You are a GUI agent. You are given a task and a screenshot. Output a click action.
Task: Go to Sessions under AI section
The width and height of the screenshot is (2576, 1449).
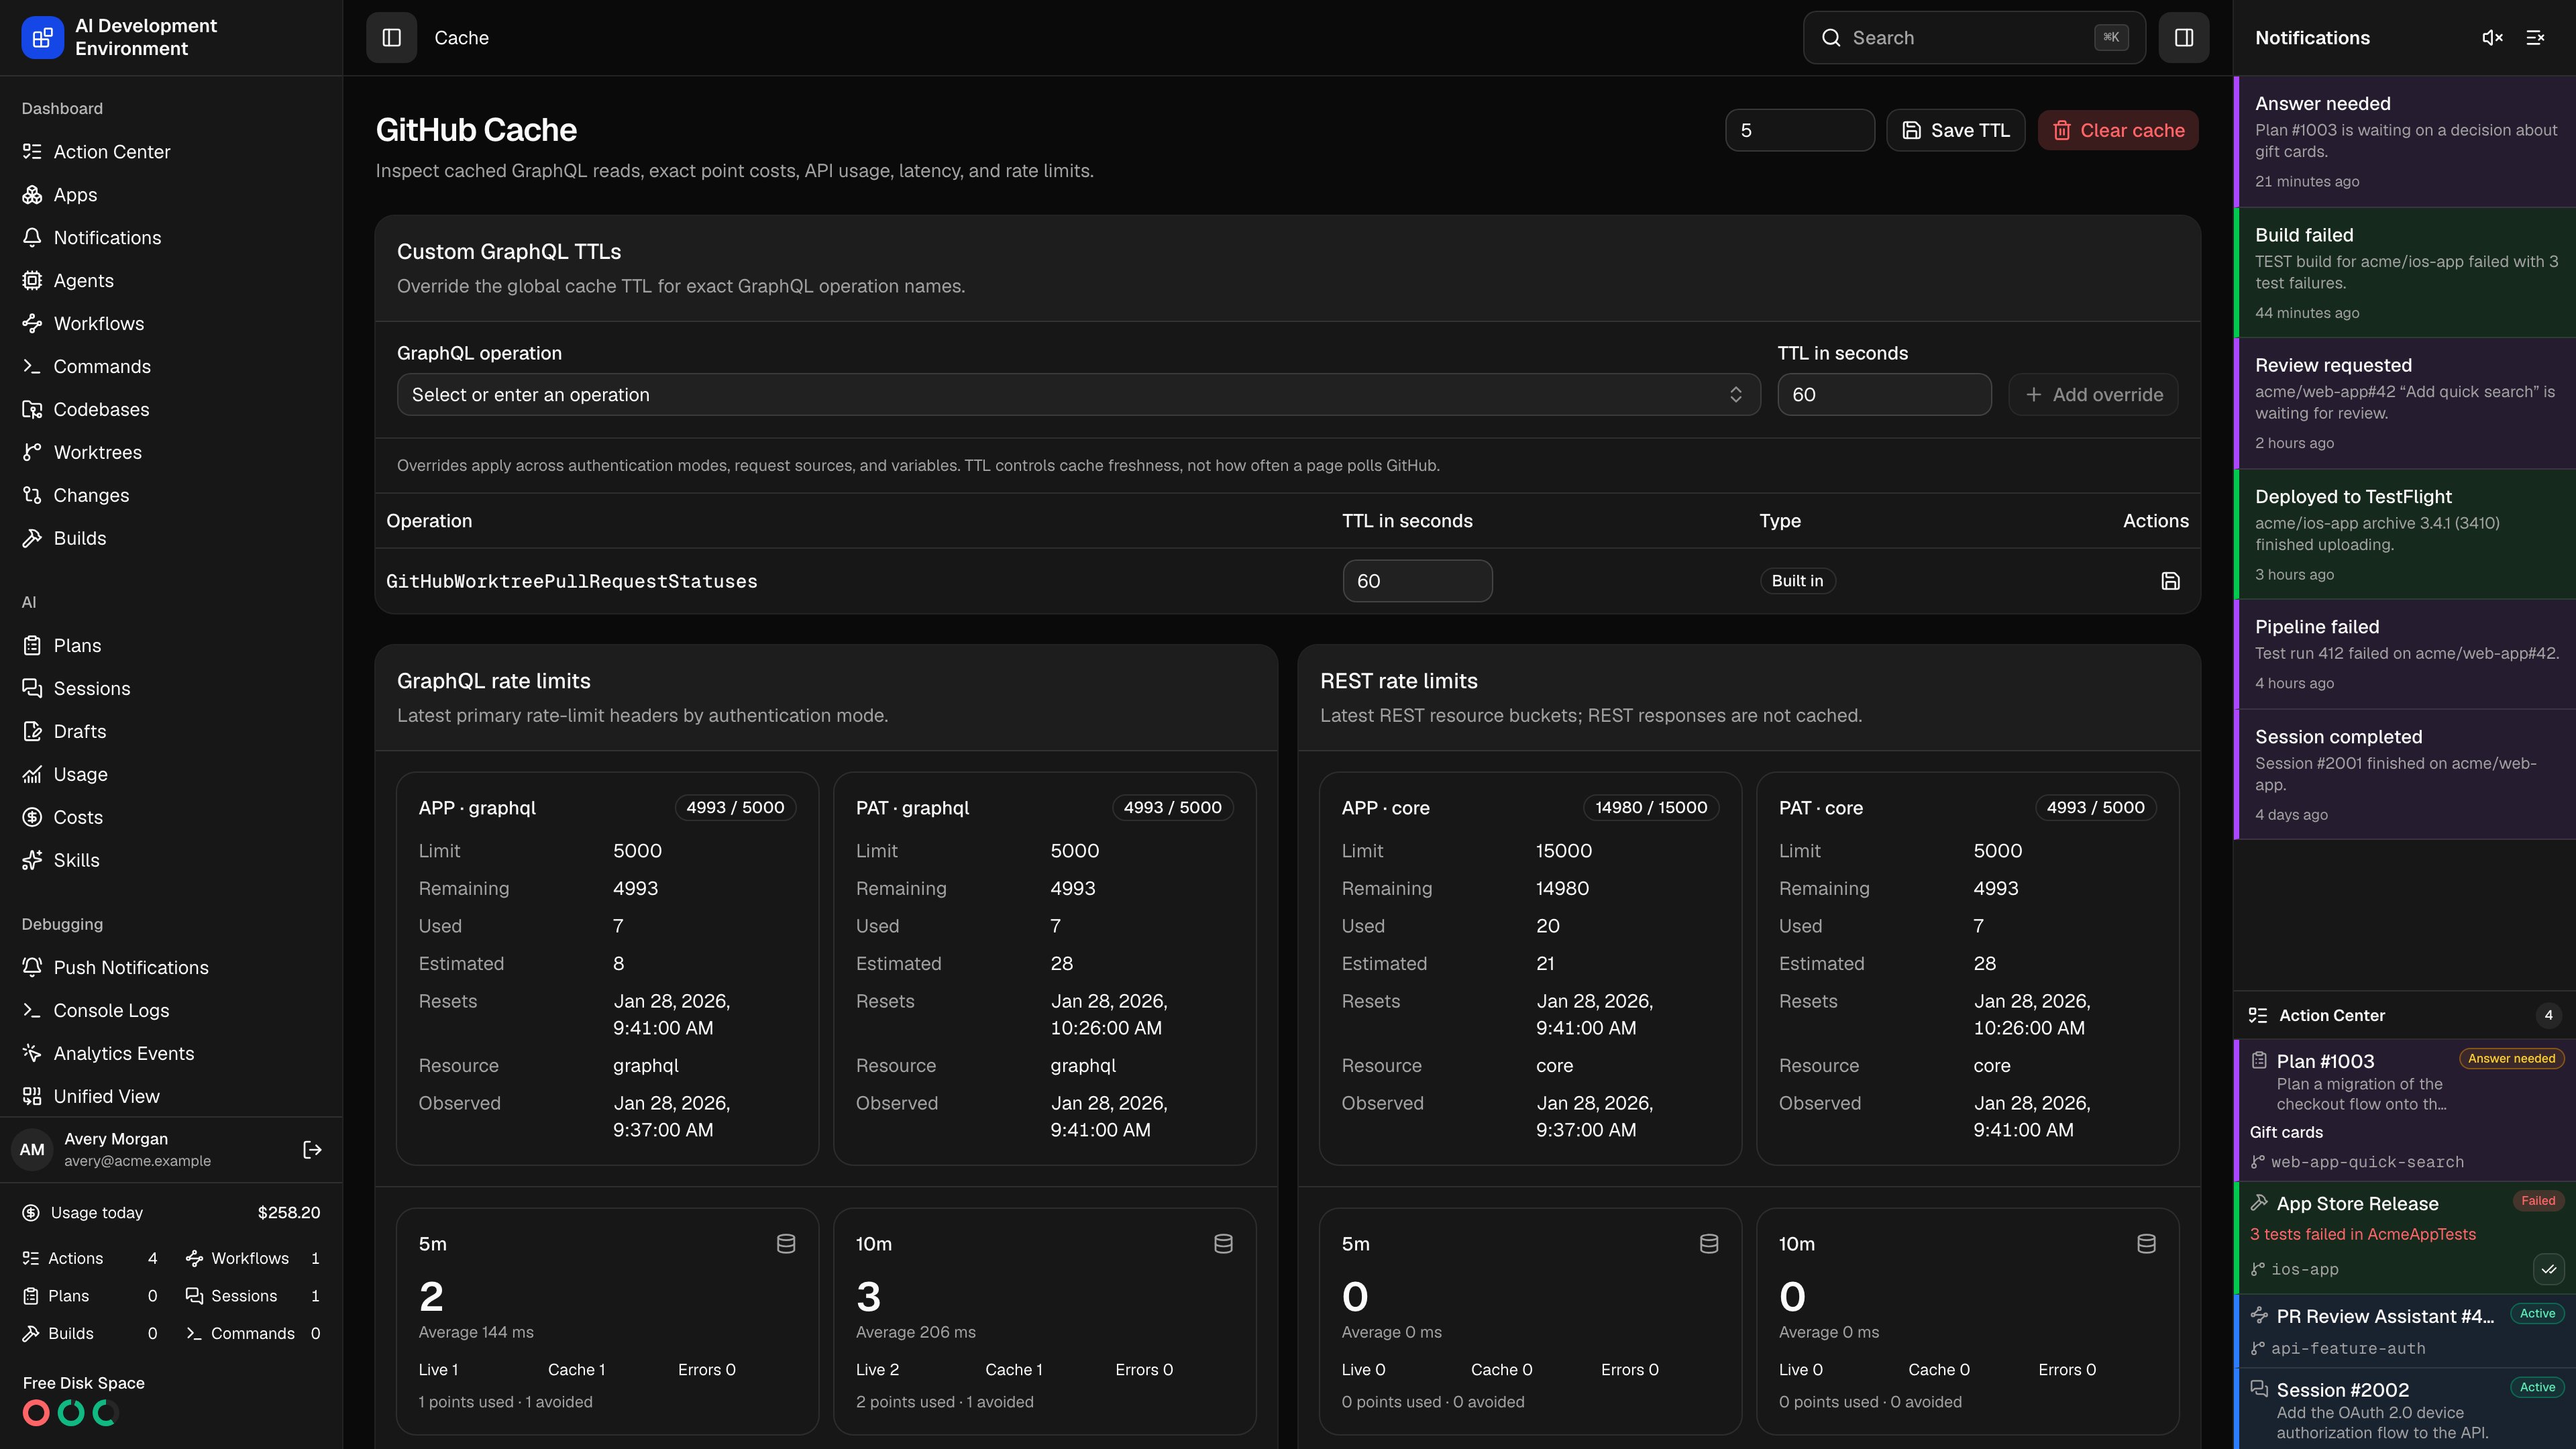pos(171,689)
